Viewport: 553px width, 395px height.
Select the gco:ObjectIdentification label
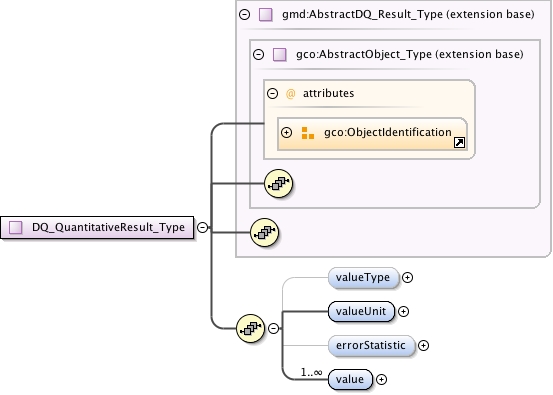(388, 132)
